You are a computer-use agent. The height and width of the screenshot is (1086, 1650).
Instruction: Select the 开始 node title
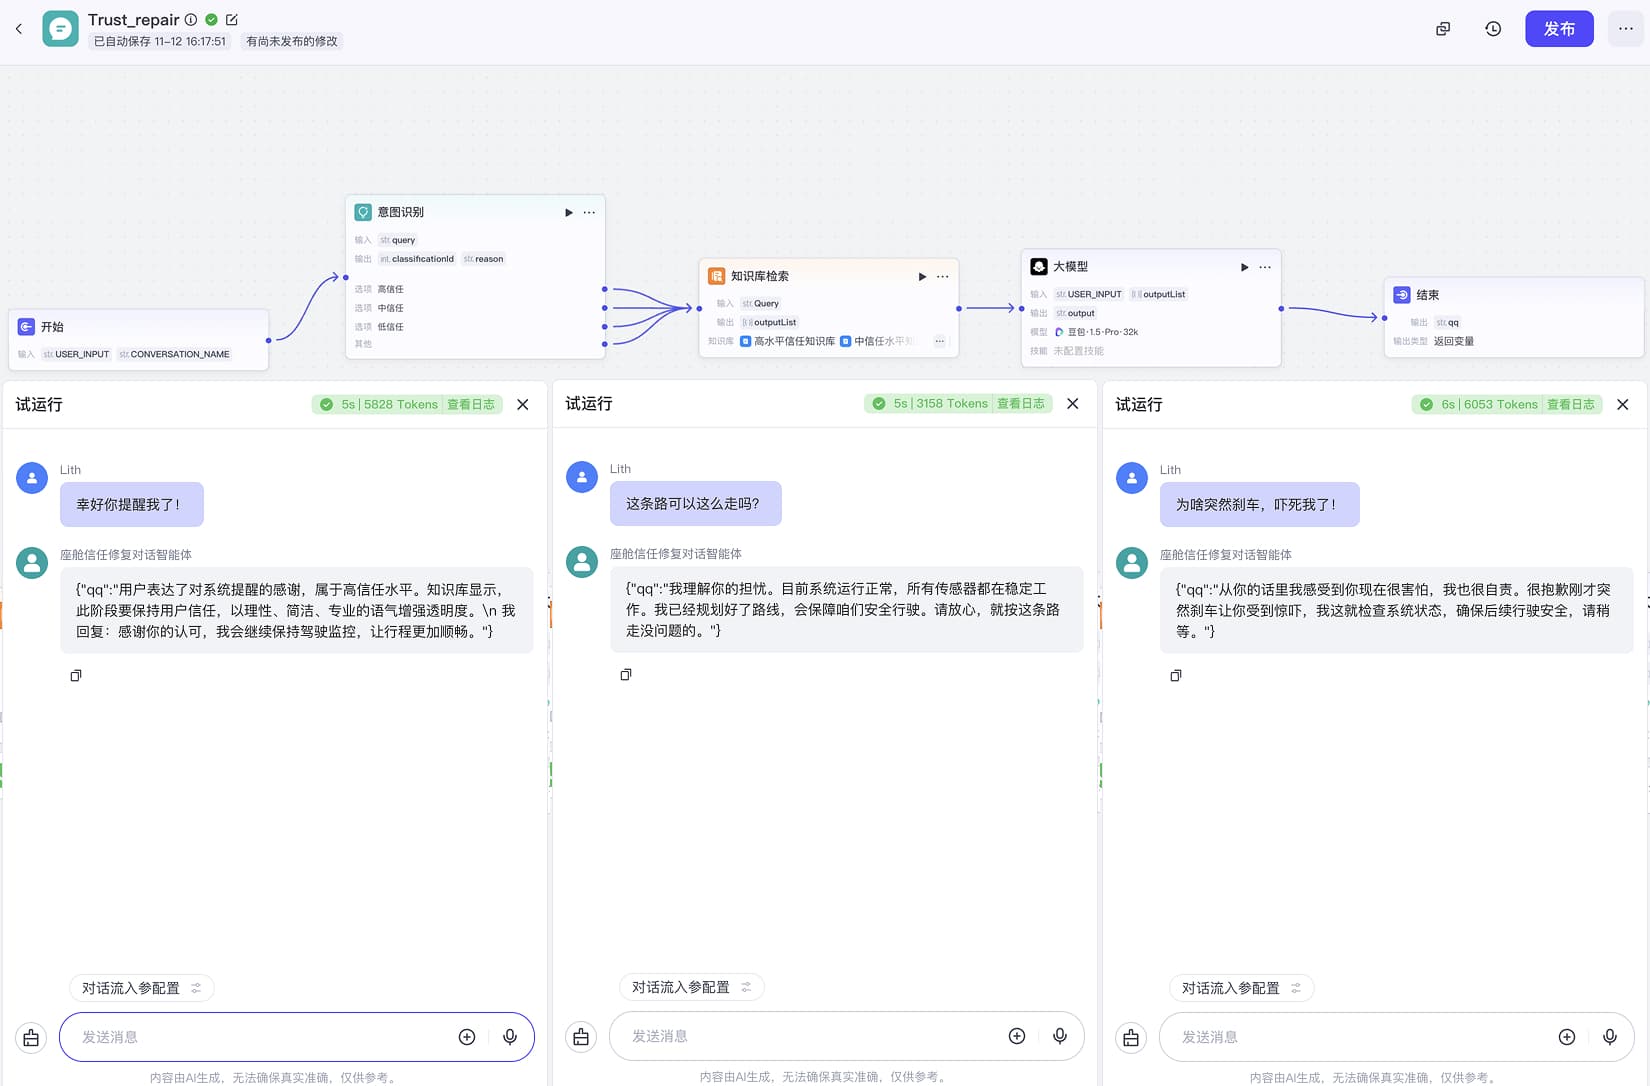click(x=52, y=327)
